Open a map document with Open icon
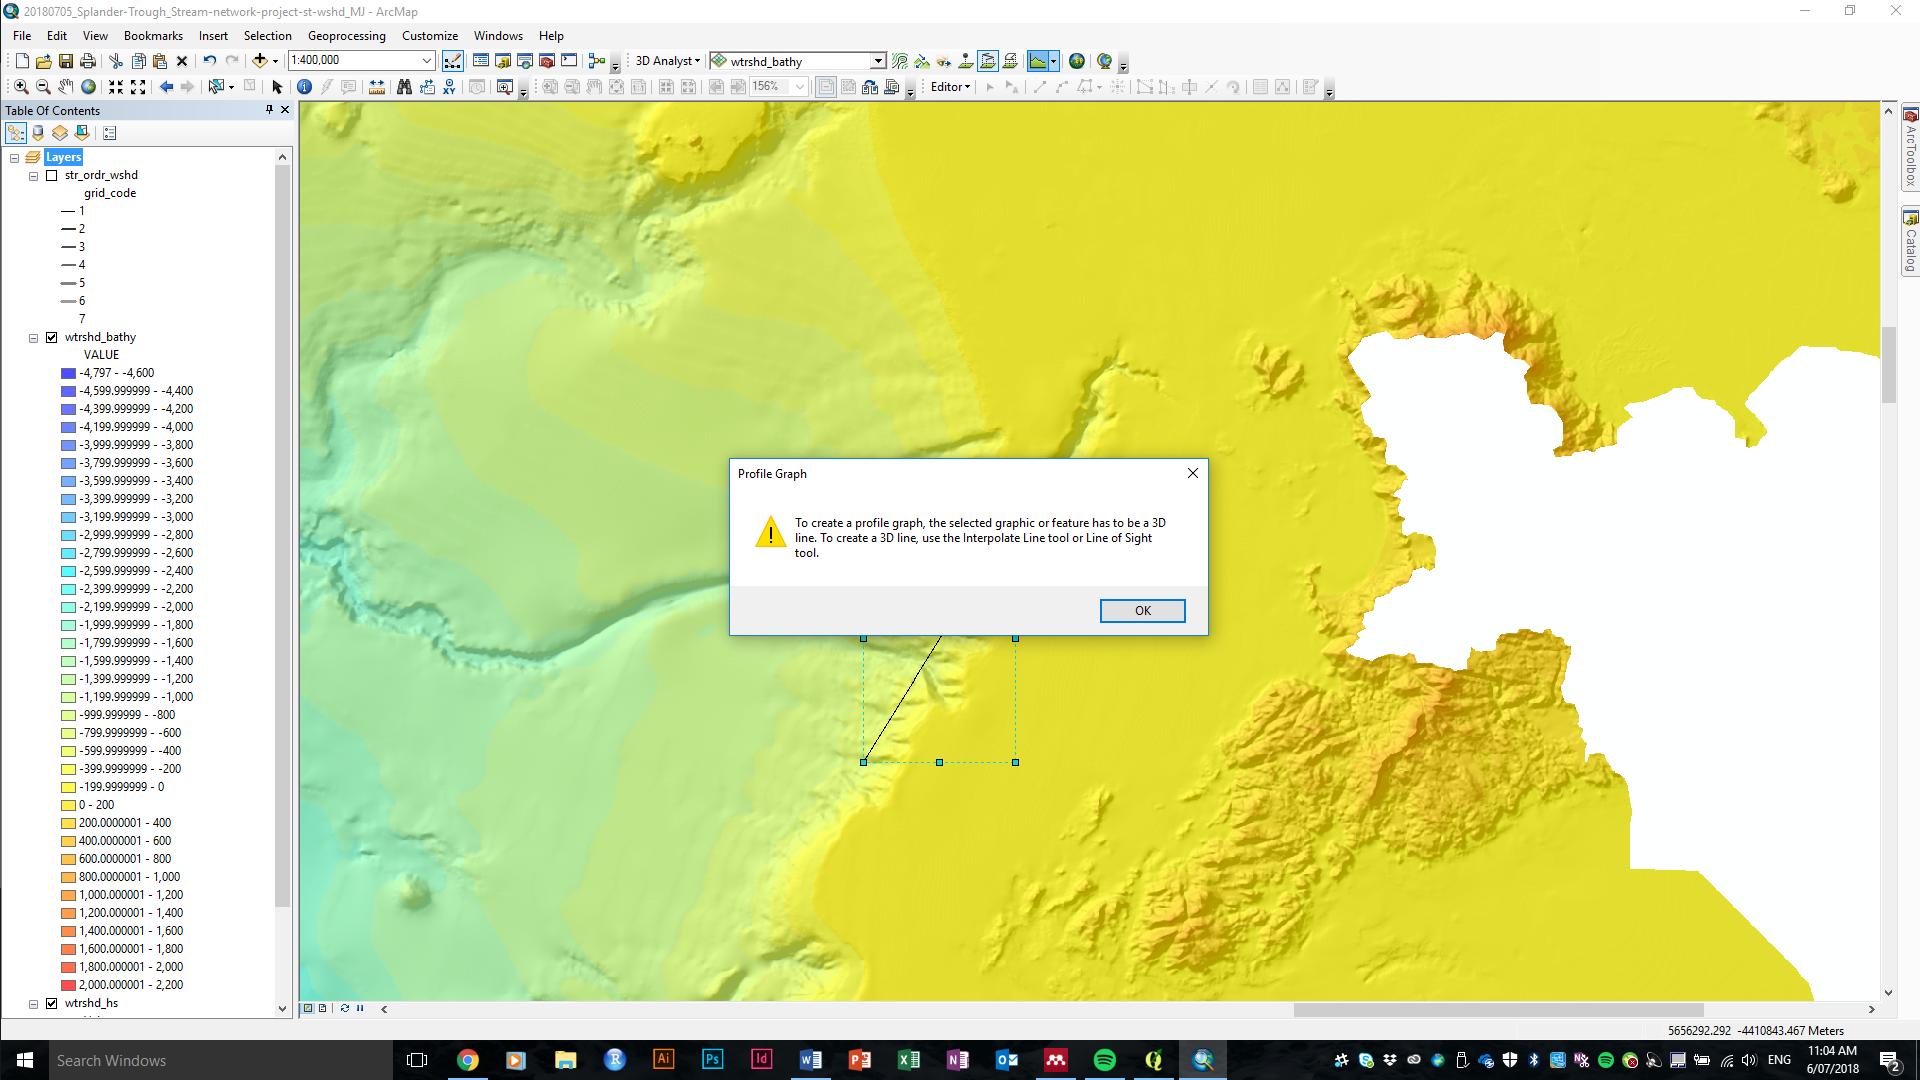 pyautogui.click(x=44, y=61)
